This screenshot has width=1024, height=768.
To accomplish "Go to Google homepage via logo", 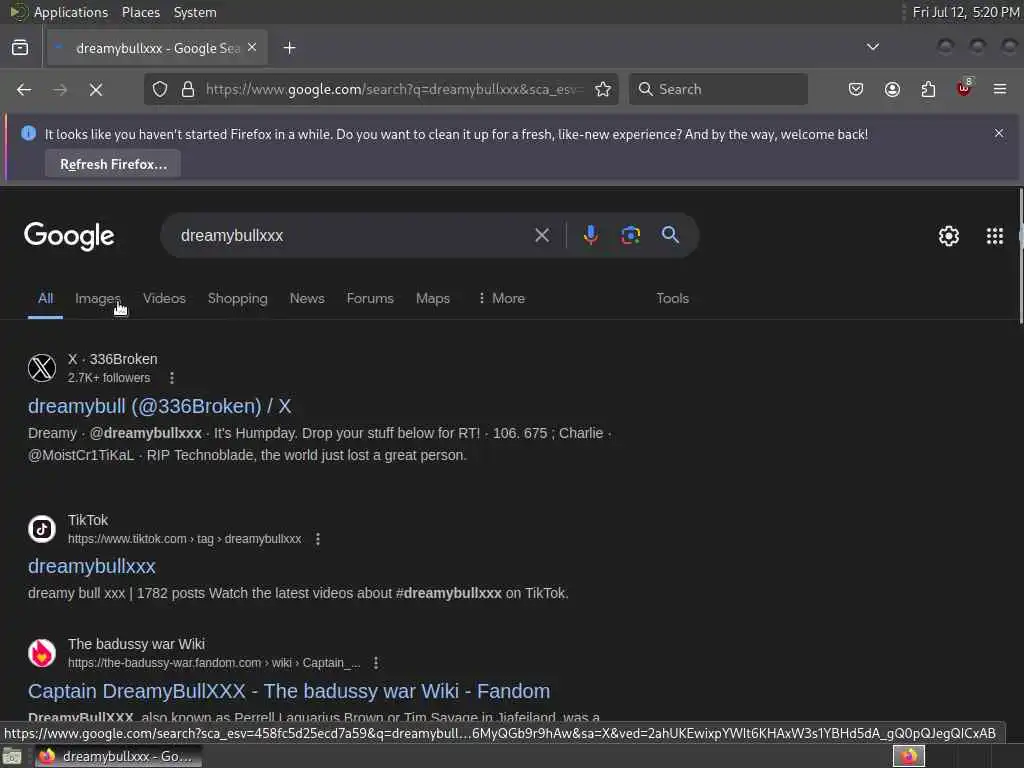I will [69, 236].
